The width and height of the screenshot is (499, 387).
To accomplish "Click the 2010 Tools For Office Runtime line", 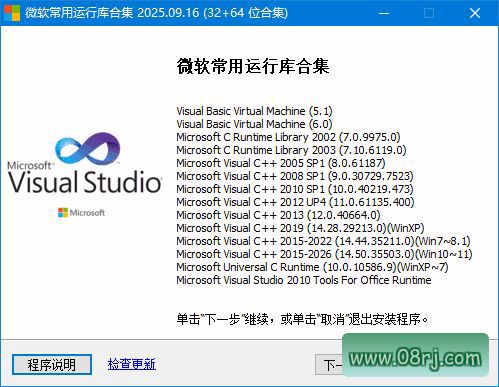I will pyautogui.click(x=304, y=280).
